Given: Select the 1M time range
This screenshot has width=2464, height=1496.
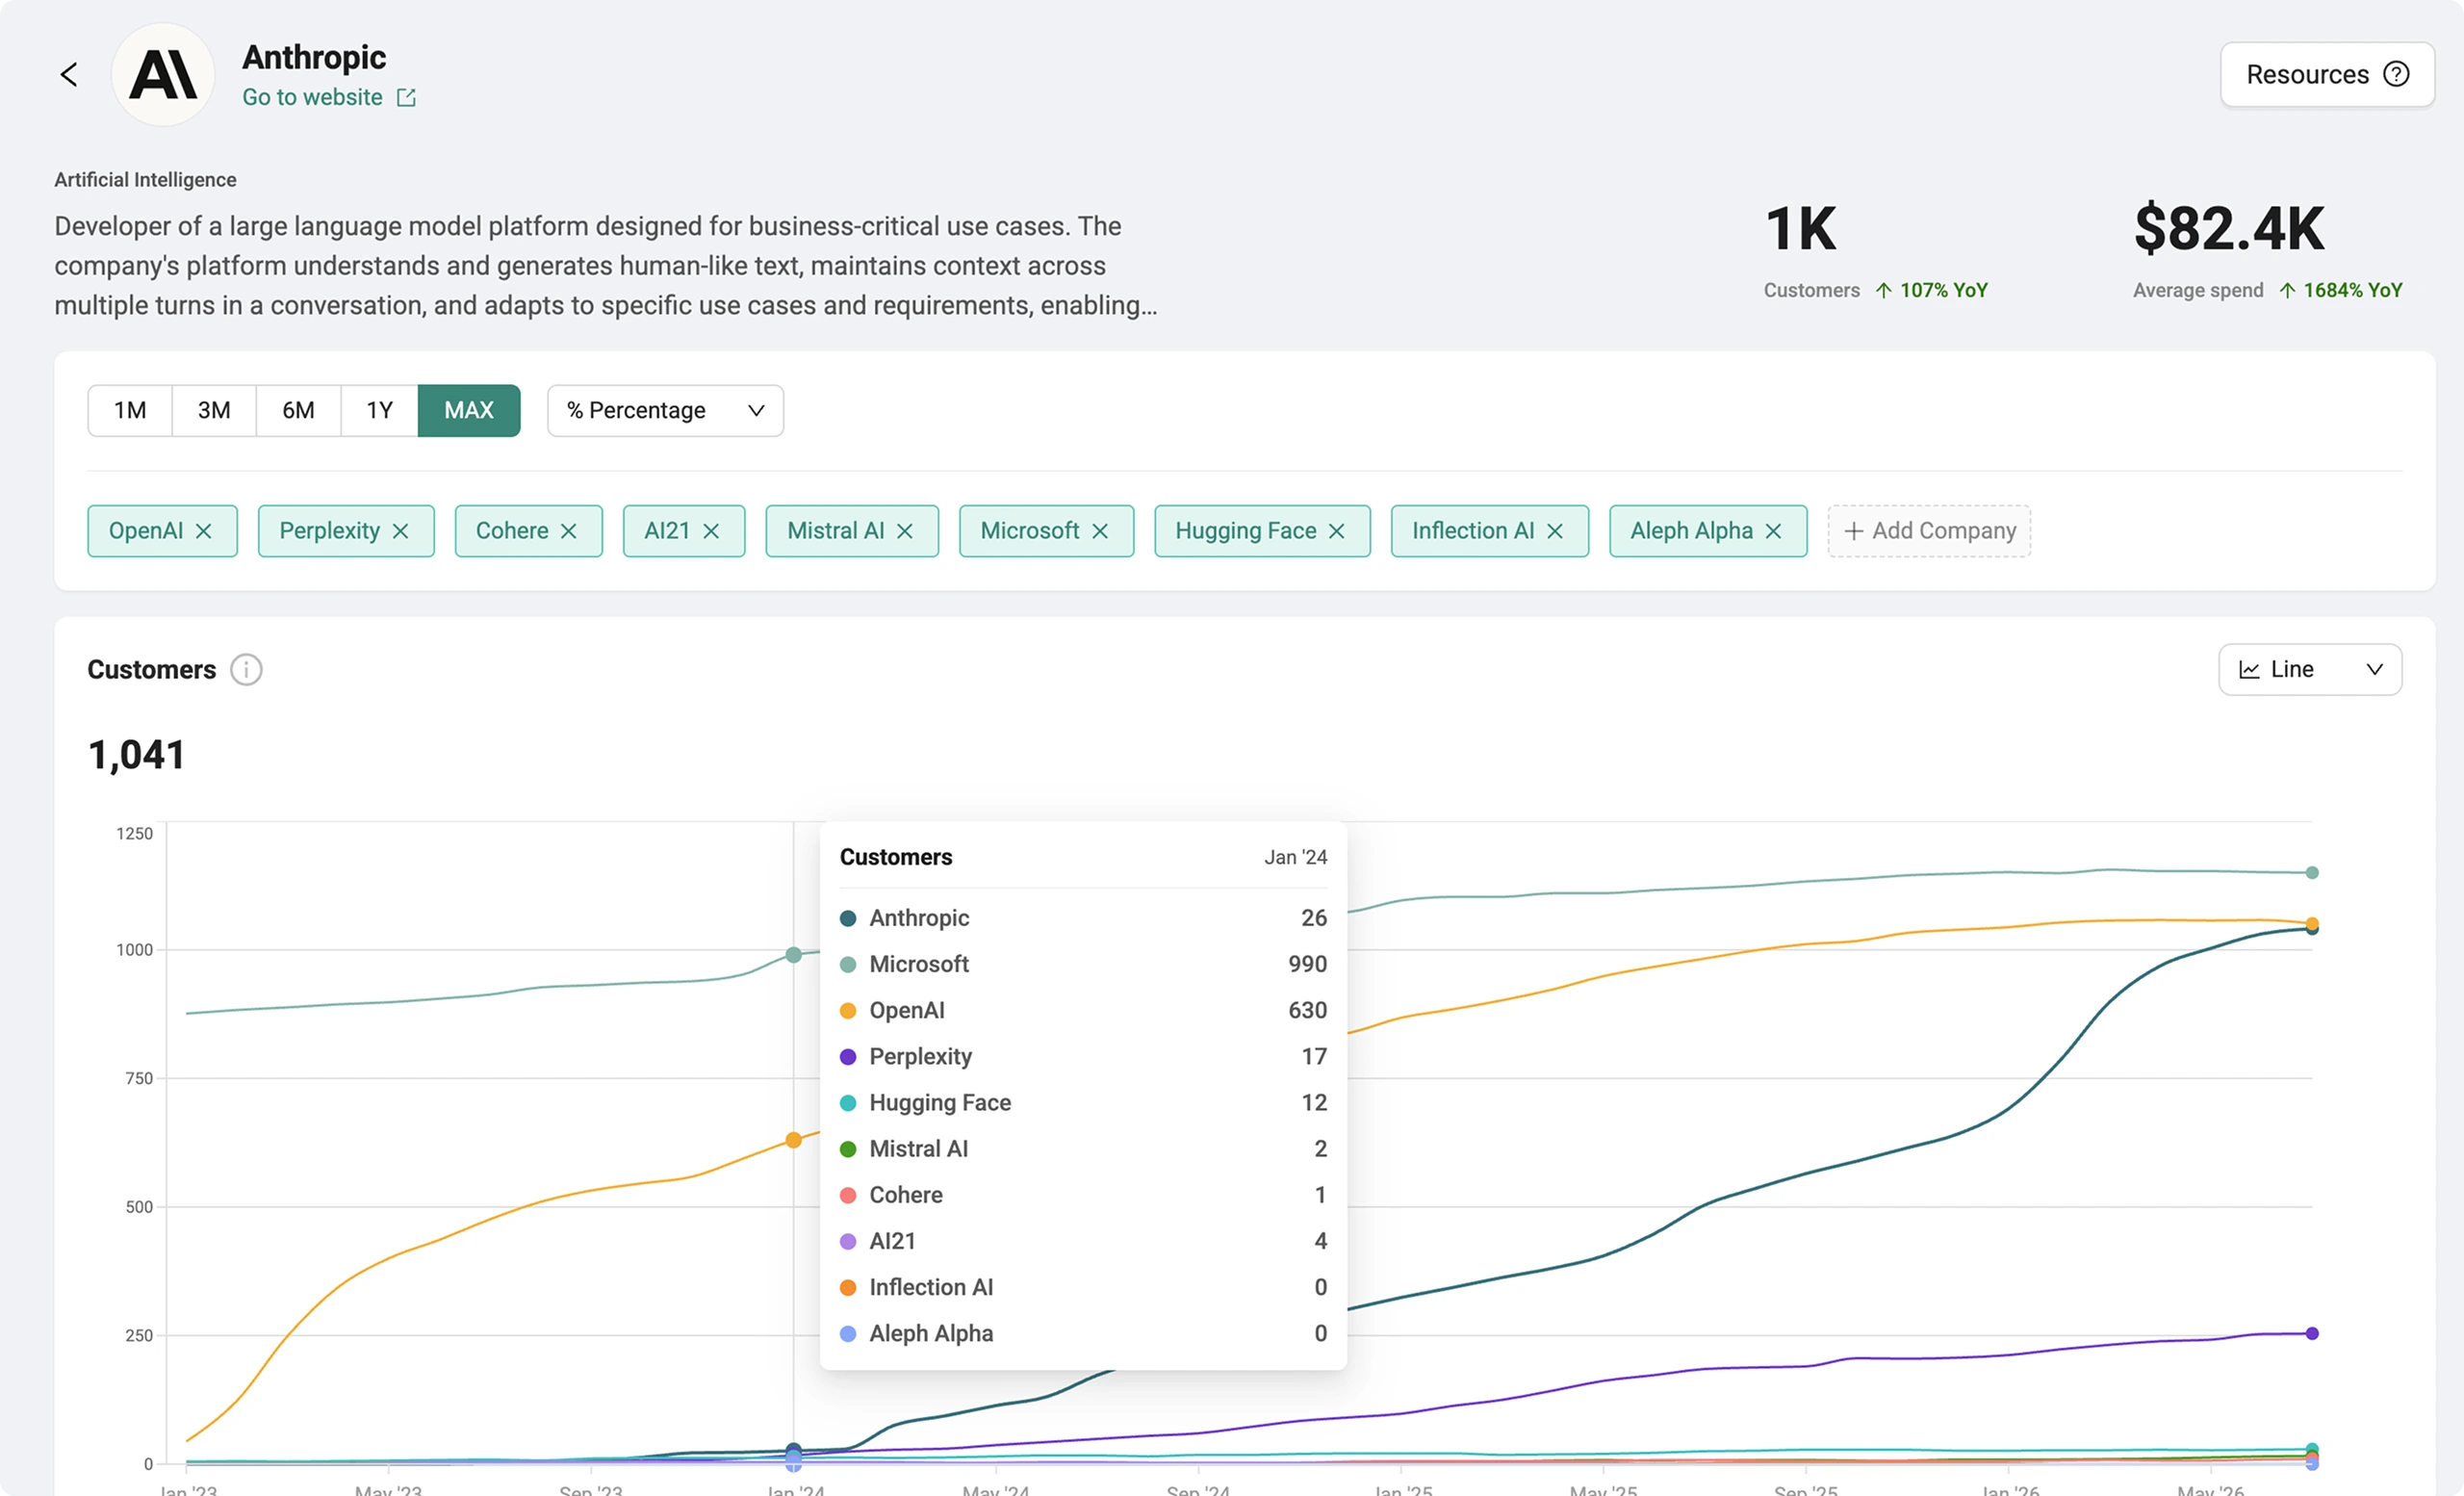Looking at the screenshot, I should tap(130, 410).
